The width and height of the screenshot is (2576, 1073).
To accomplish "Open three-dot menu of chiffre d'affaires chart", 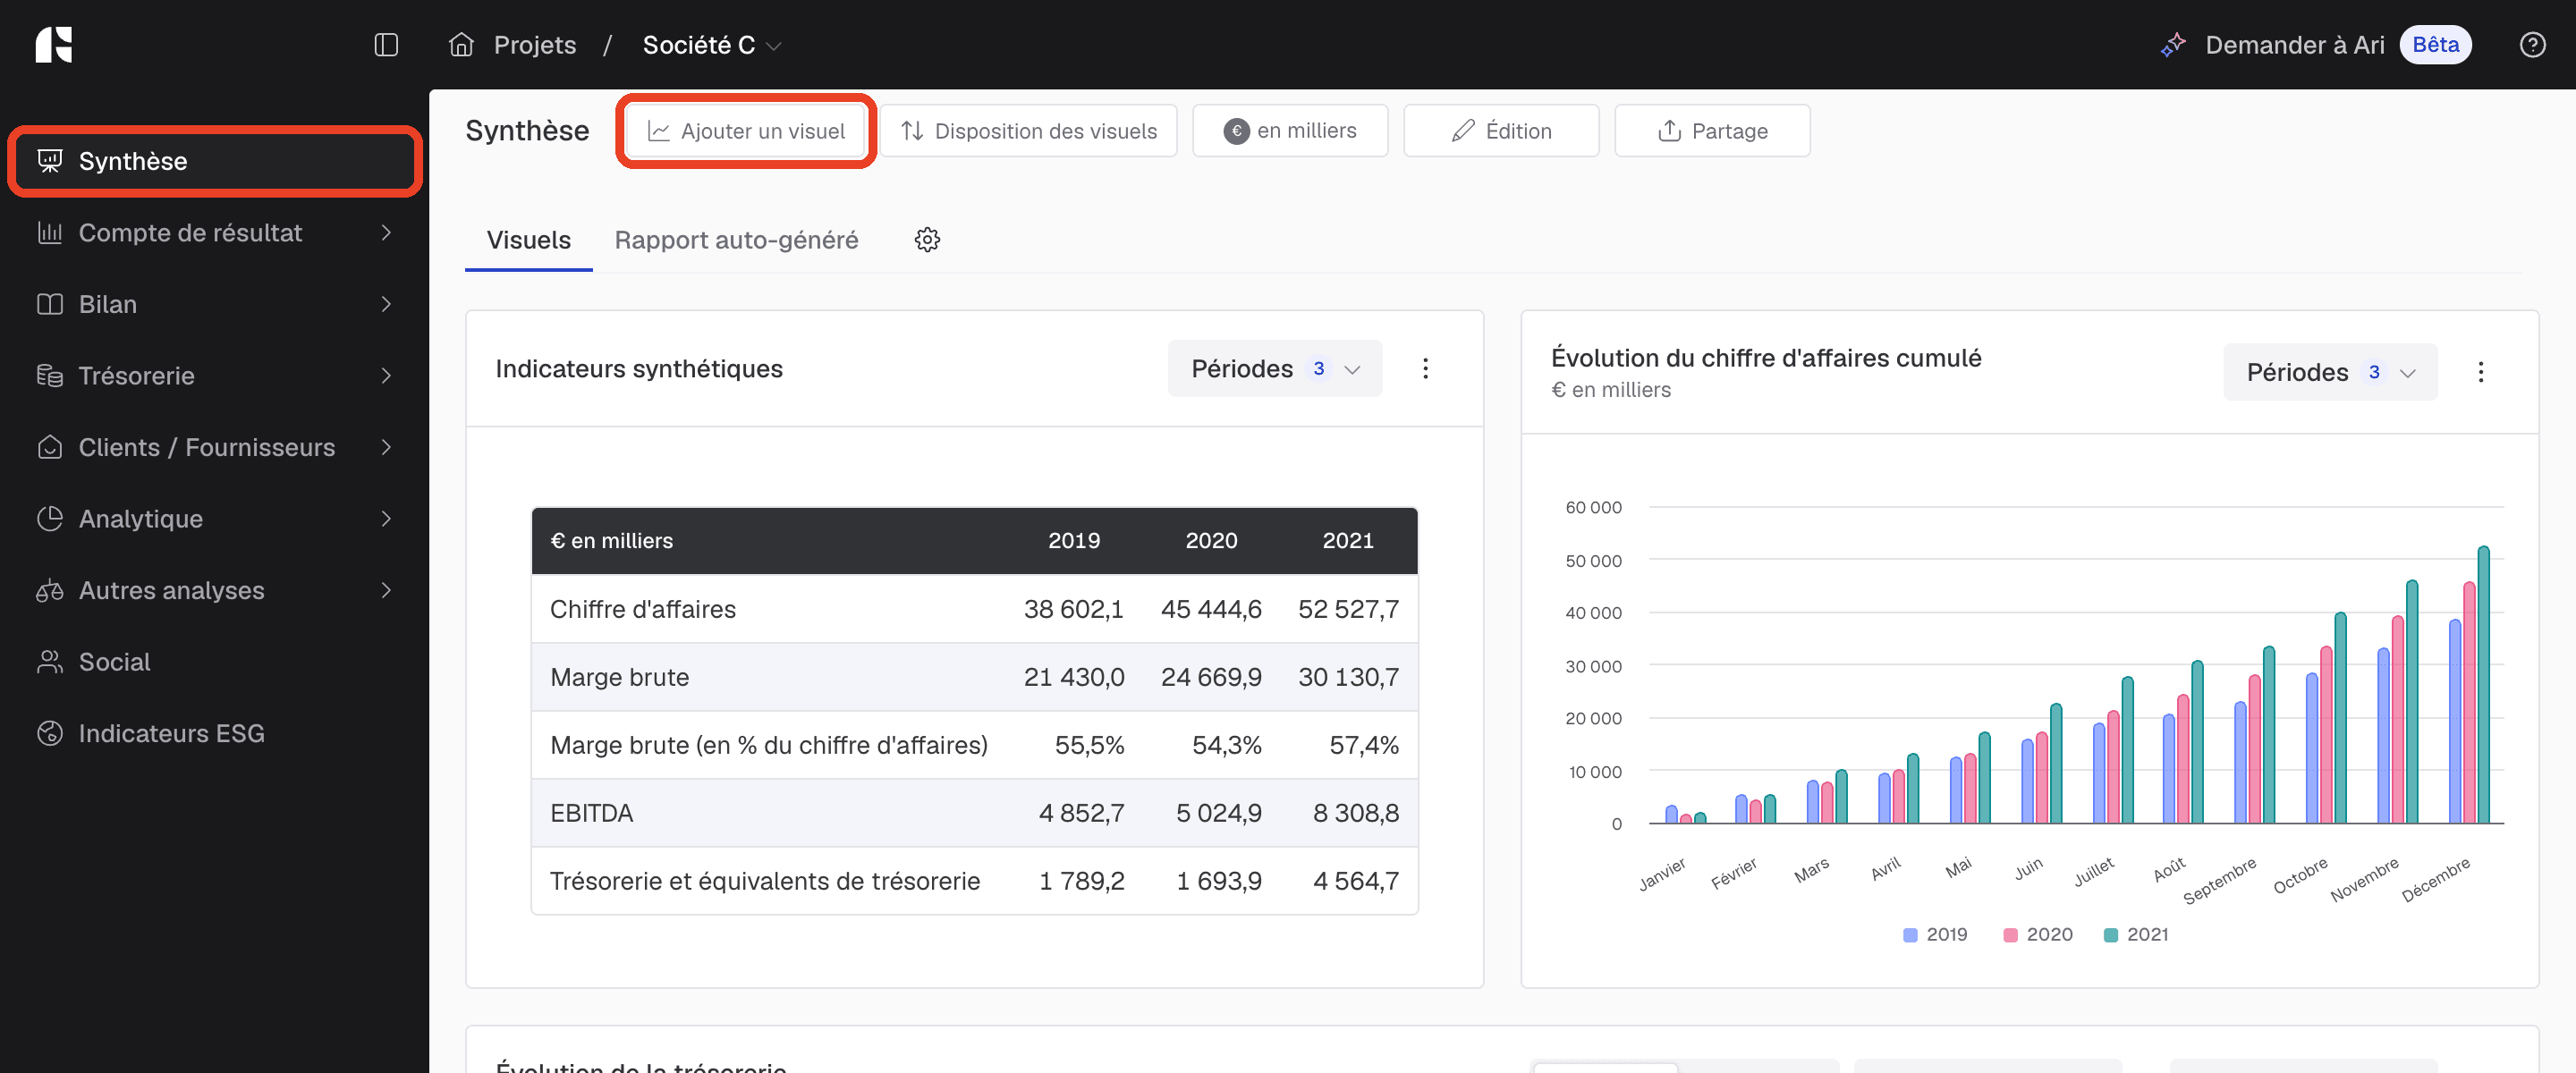I will pos(2480,372).
